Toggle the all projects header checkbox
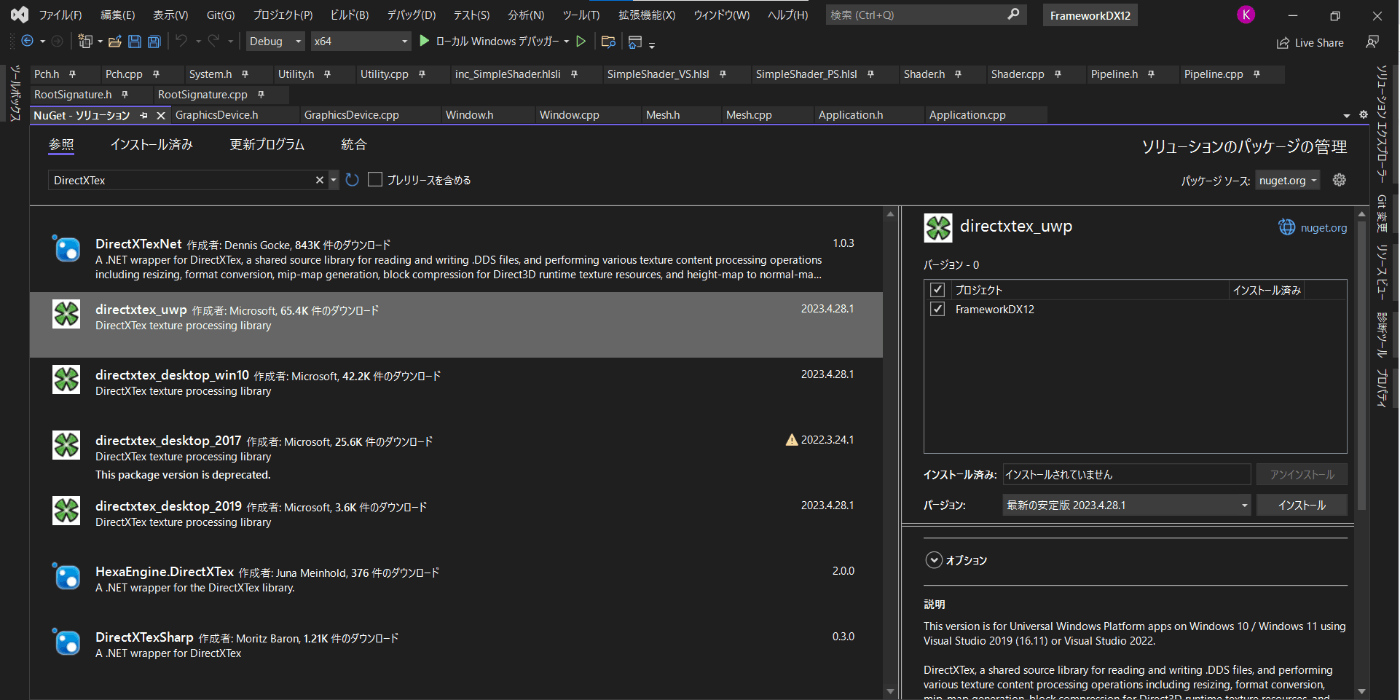Screen dimensions: 1400x700 tap(937, 290)
